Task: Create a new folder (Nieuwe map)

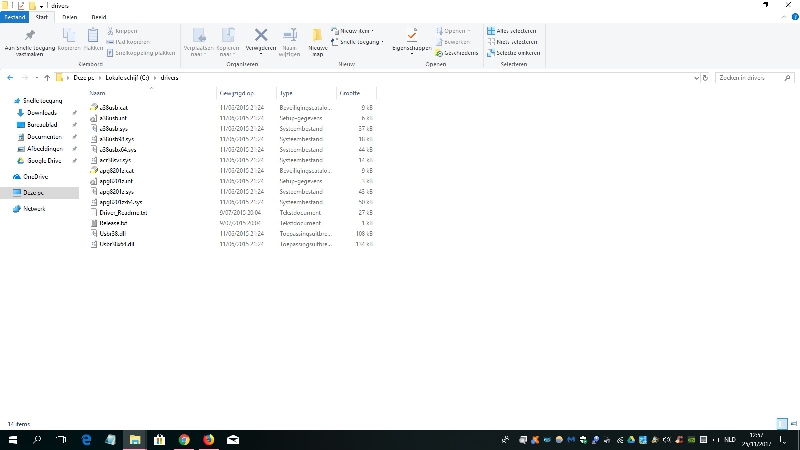Action: point(317,39)
